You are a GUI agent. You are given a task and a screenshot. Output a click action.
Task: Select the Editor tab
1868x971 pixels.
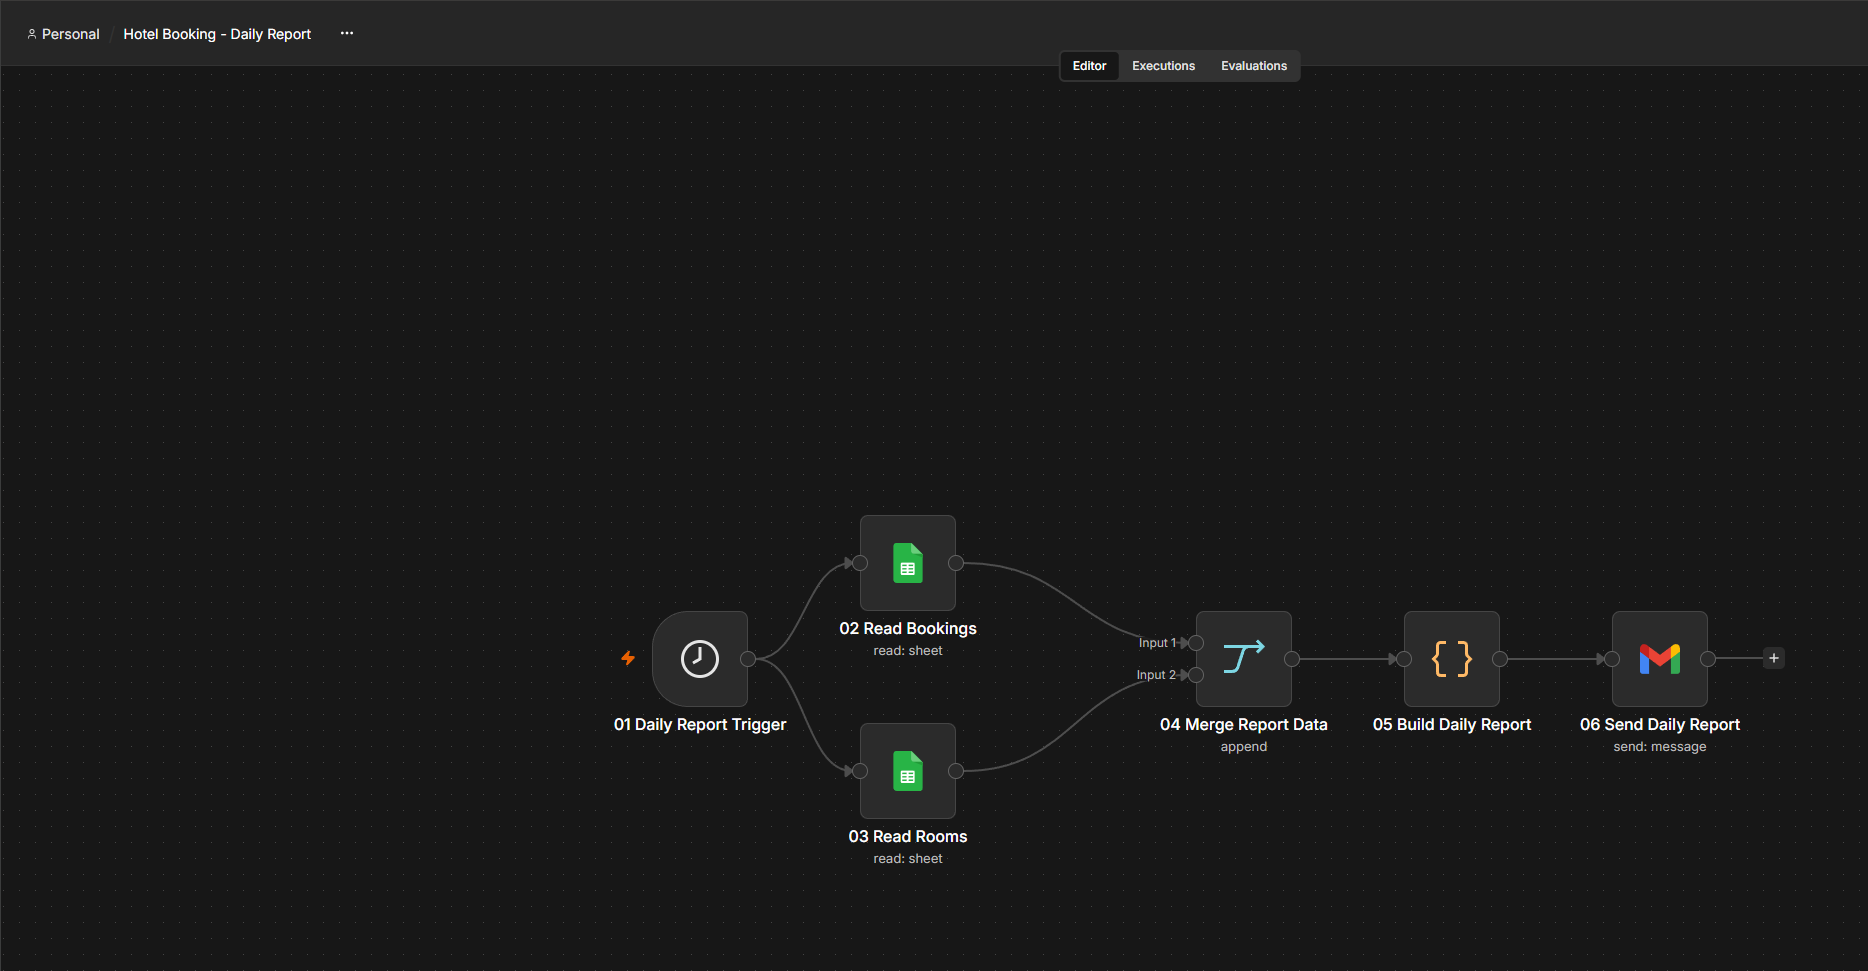coord(1089,66)
